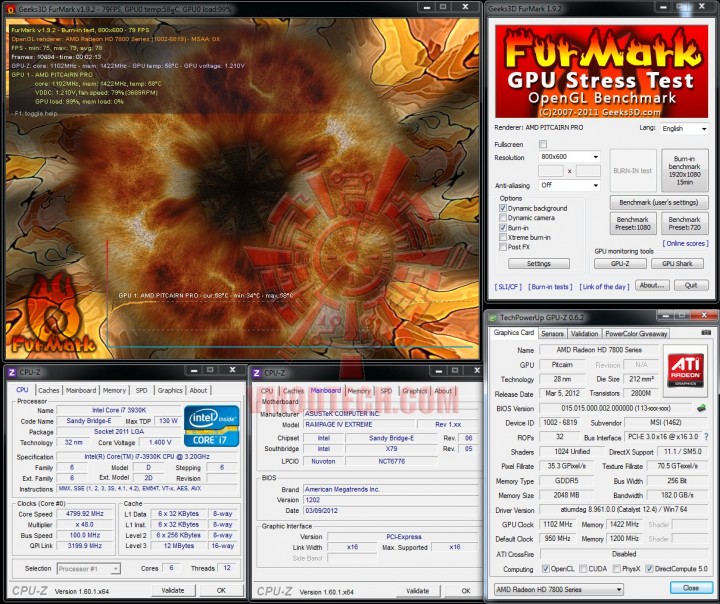Disable Dynamic background option
The image size is (720, 604).
(x=503, y=208)
